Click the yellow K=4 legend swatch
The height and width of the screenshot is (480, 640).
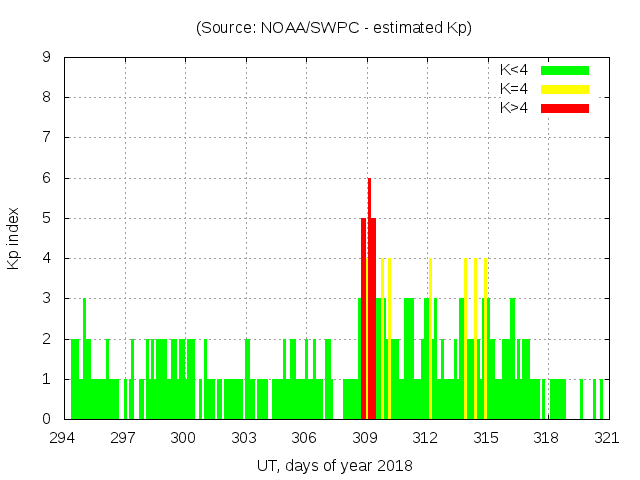click(x=565, y=89)
